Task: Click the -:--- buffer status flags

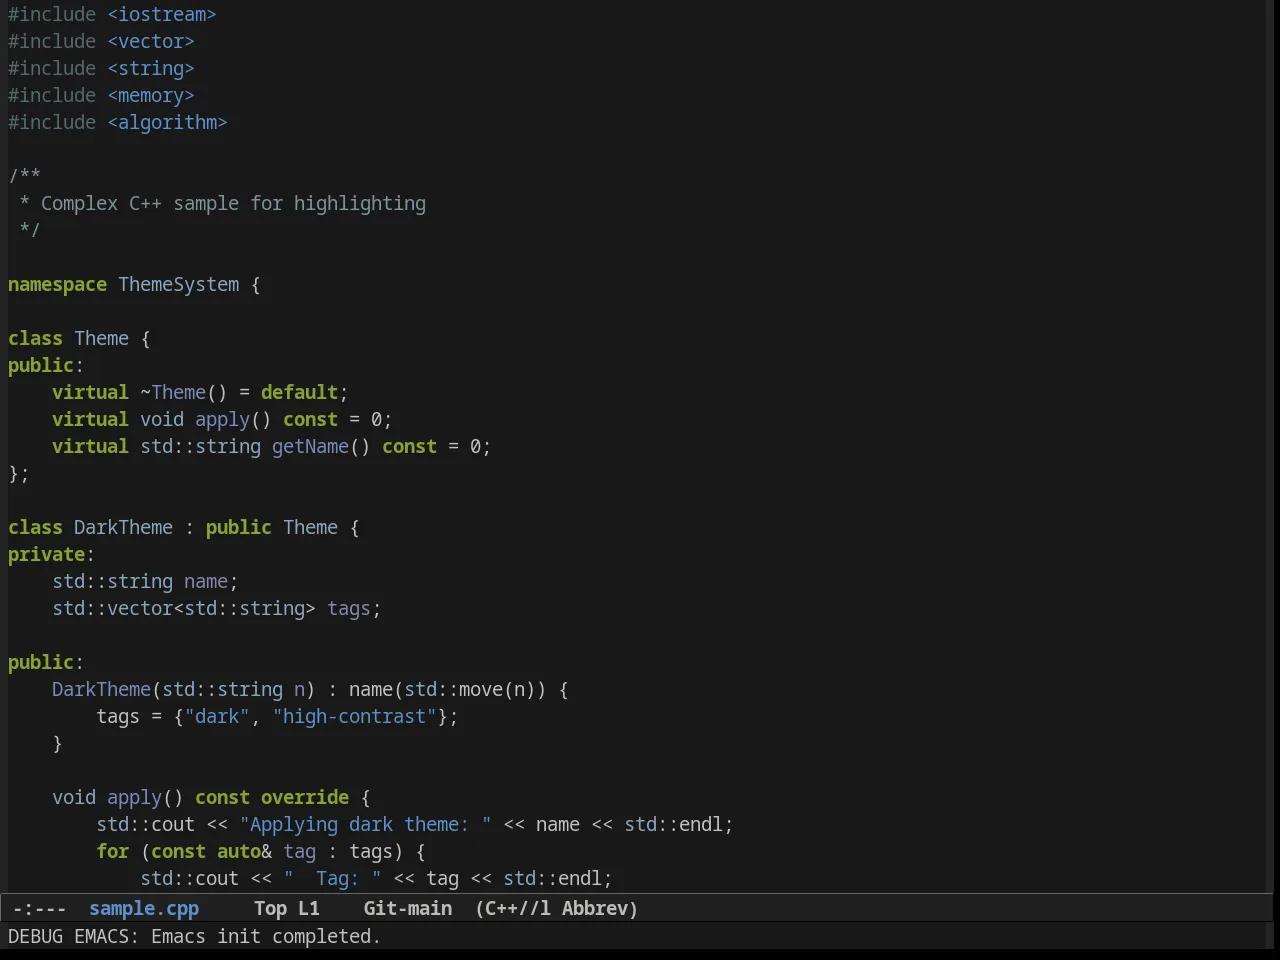Action: [39, 908]
